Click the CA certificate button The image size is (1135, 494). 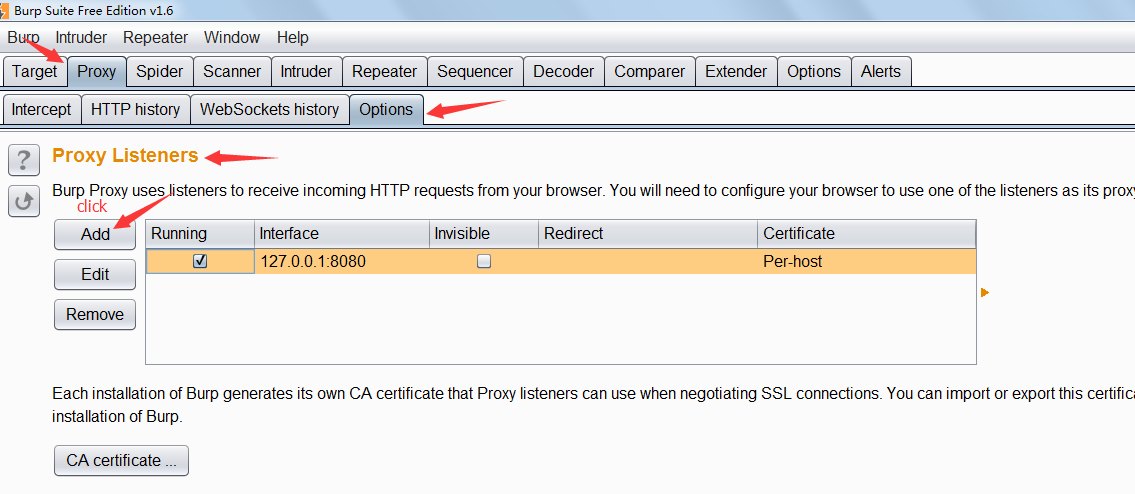coord(121,461)
